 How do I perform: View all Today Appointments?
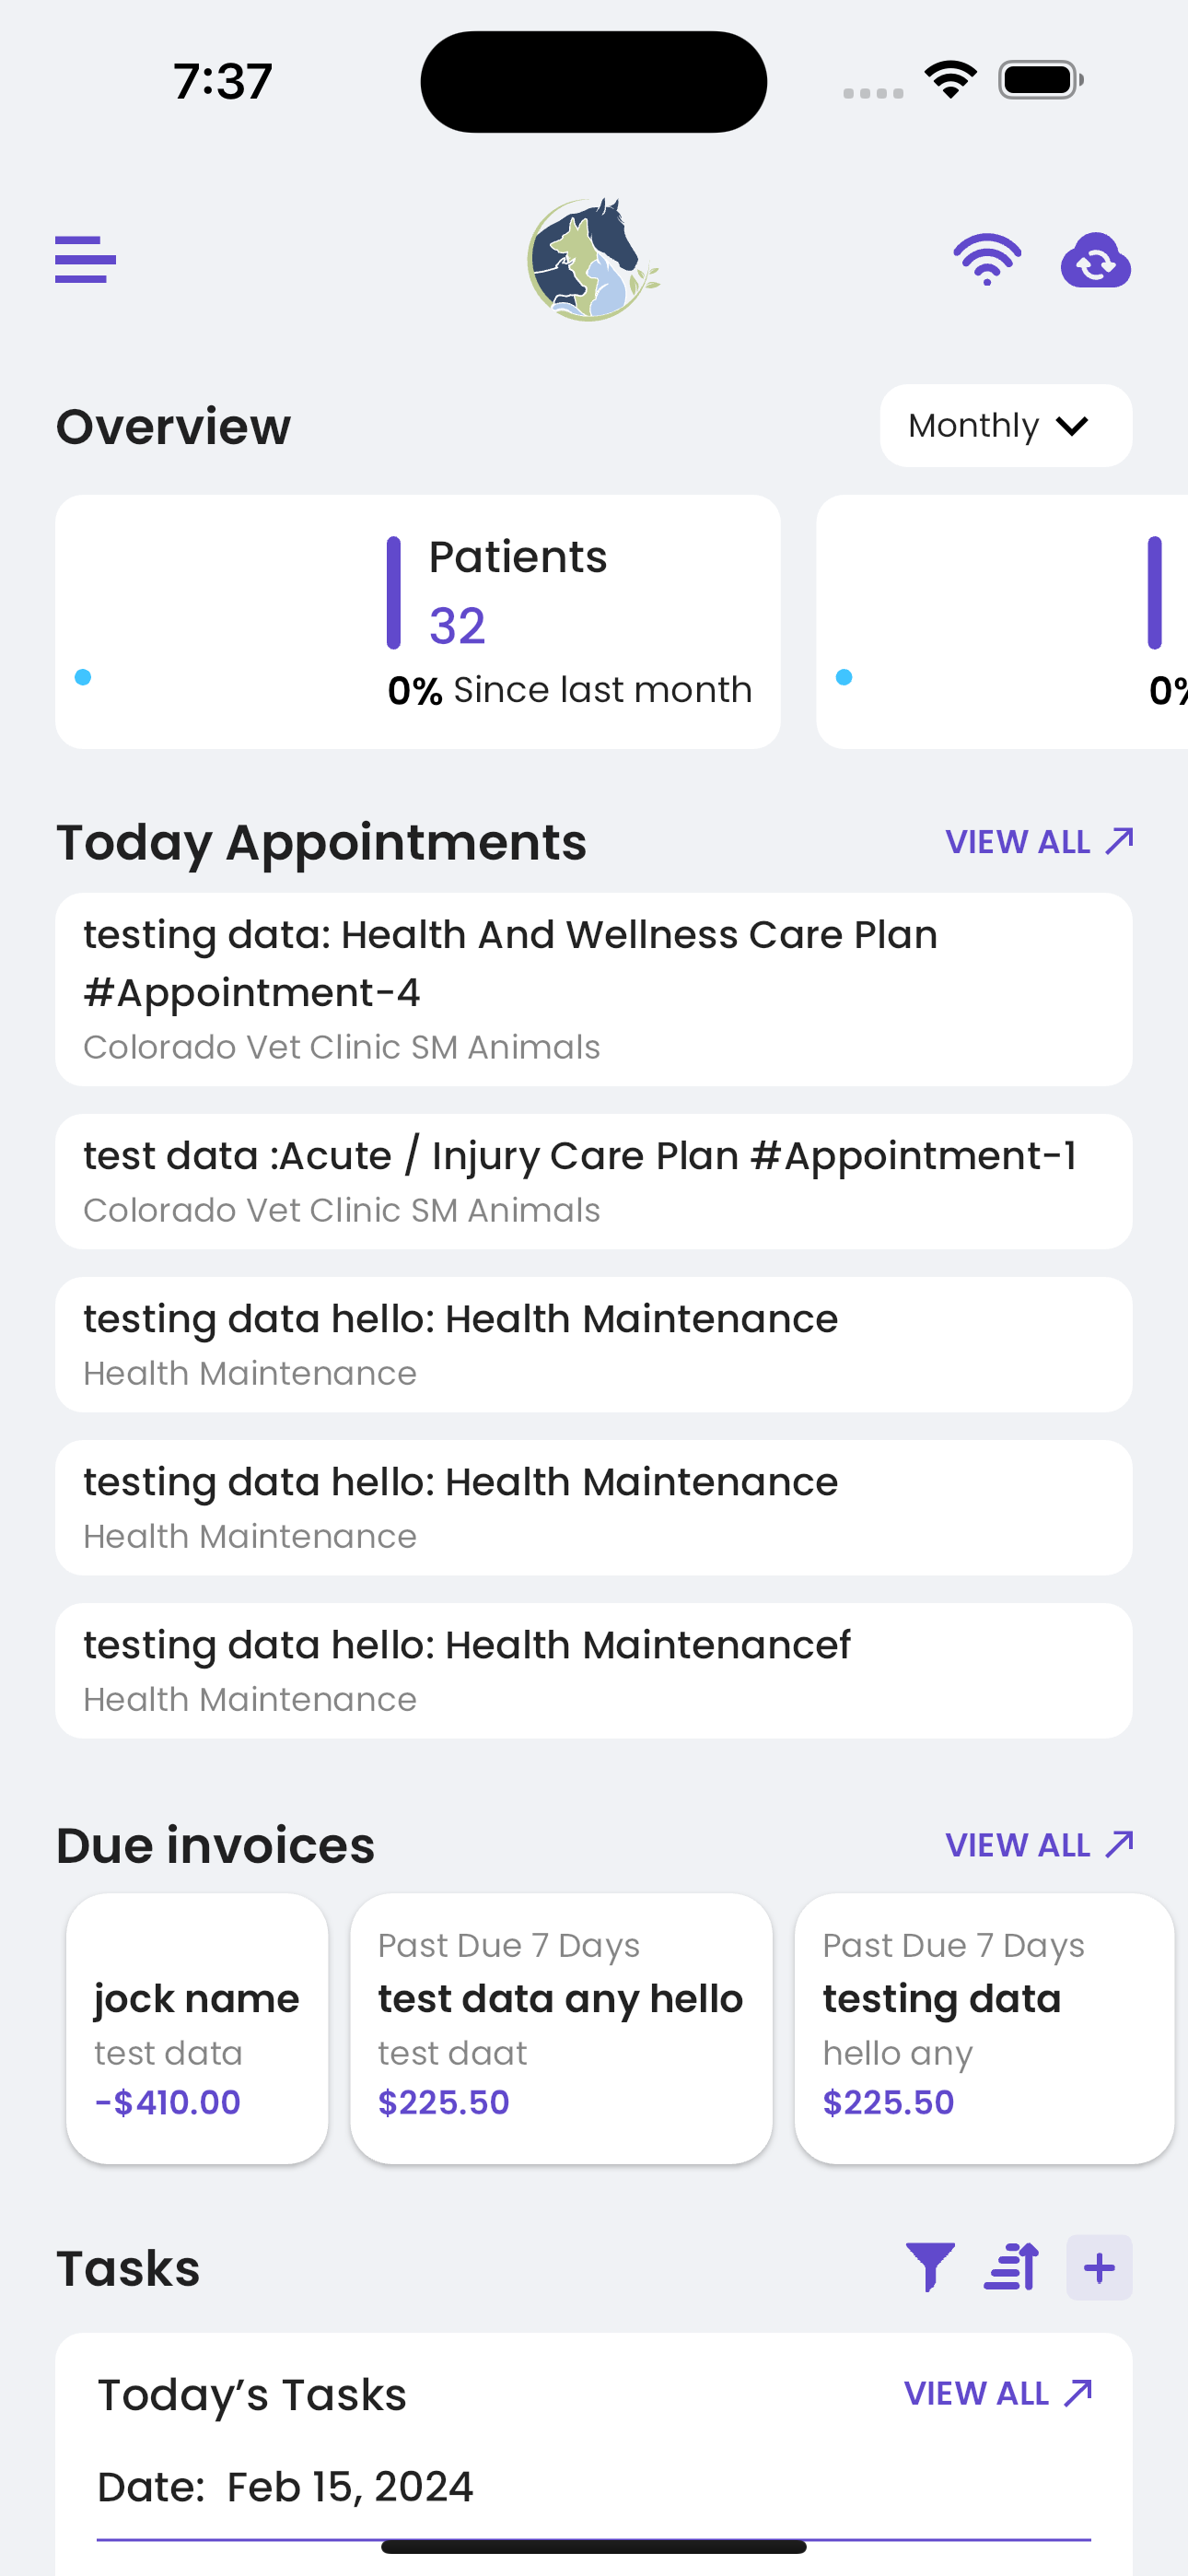click(x=1039, y=842)
